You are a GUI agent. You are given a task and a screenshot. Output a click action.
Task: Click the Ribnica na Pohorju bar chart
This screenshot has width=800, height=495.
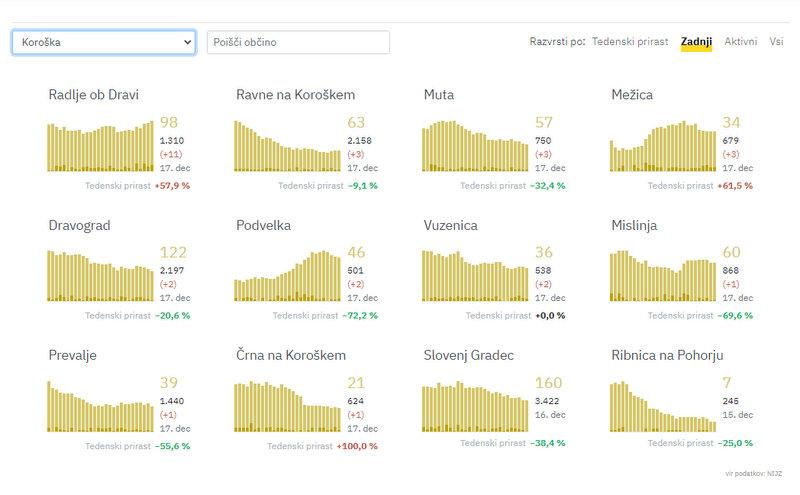coord(662,406)
